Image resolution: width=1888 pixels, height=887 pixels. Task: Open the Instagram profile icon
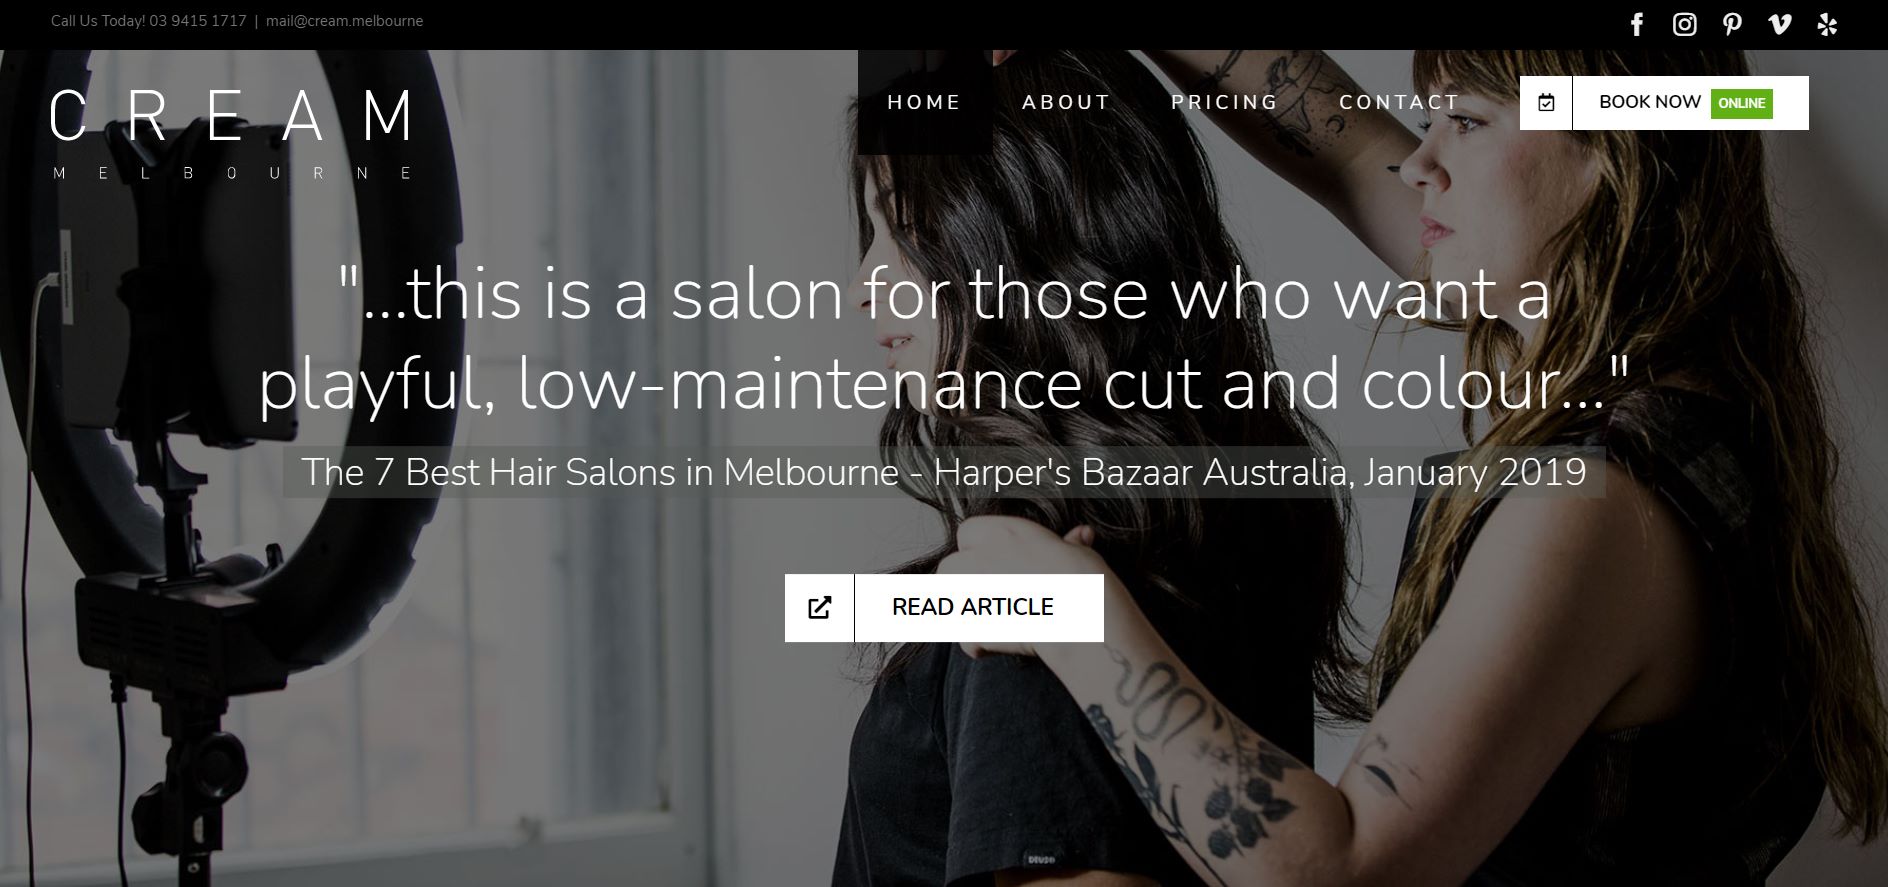pos(1685,24)
